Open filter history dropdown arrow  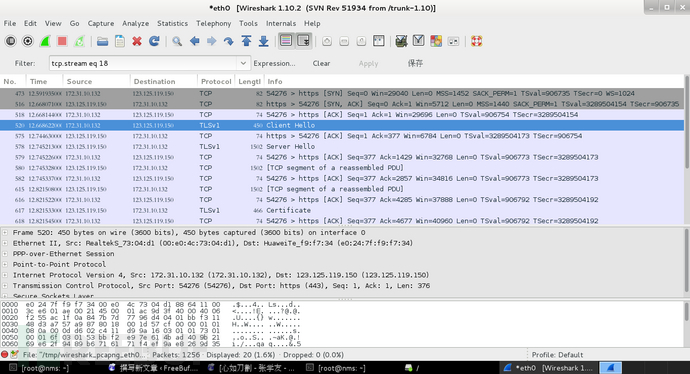coord(243,63)
